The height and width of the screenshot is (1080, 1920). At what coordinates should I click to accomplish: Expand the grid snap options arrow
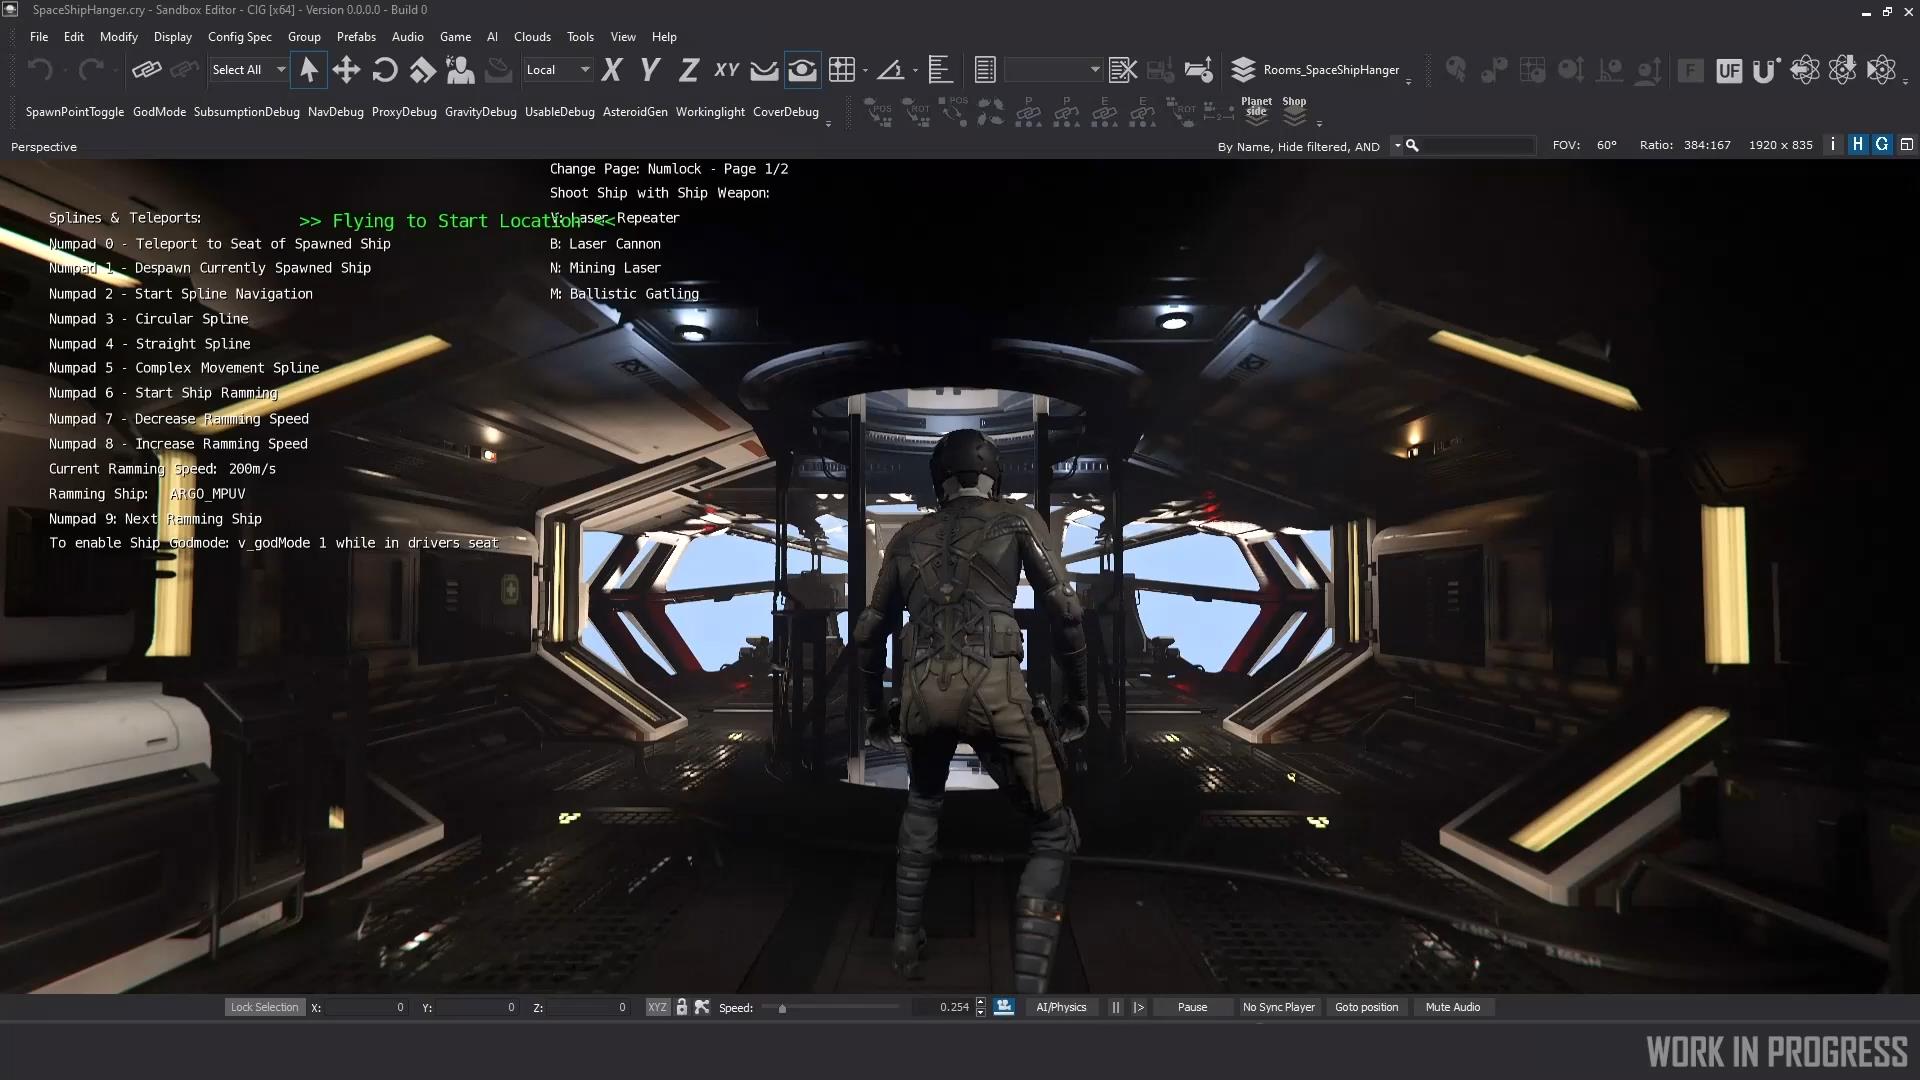[865, 71]
